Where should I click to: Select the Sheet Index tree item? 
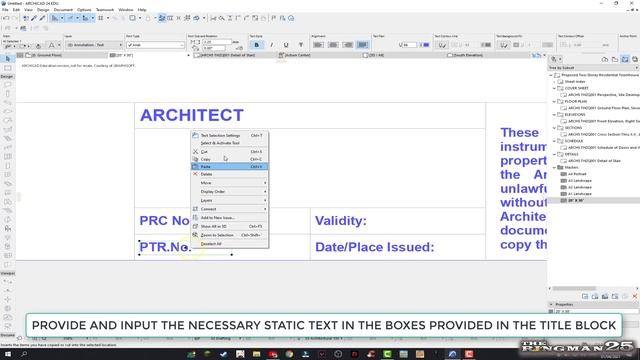click(575, 82)
